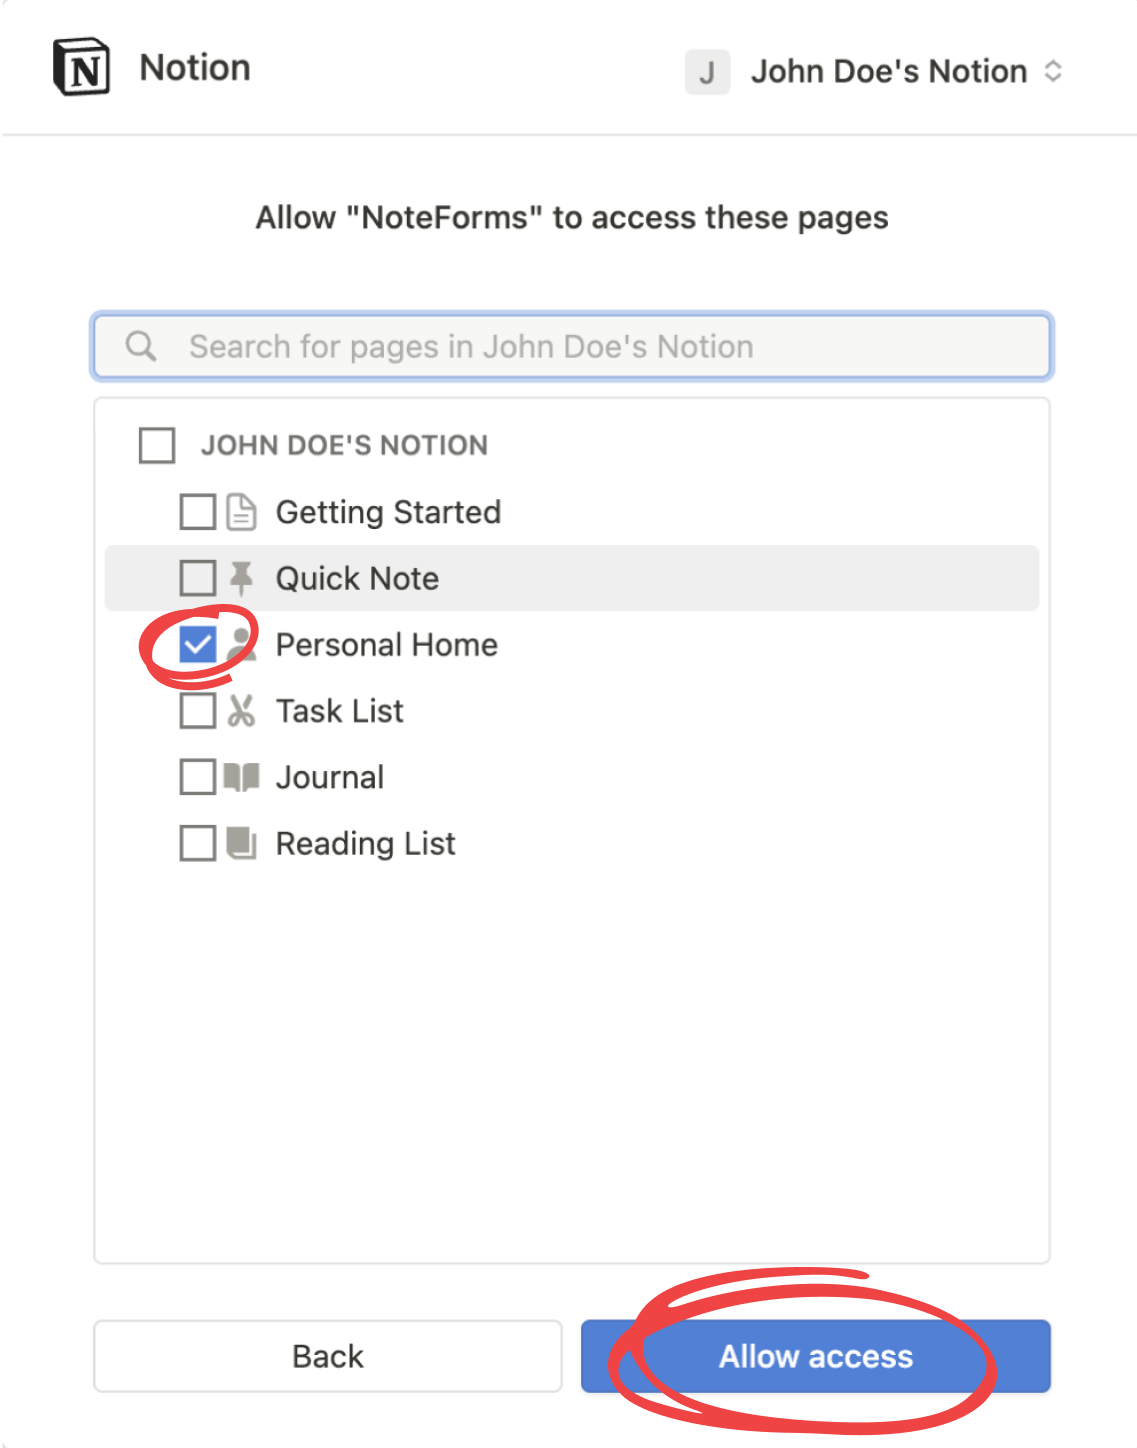Click the person icon beside Personal Home
The image size is (1137, 1448).
pyautogui.click(x=240, y=644)
